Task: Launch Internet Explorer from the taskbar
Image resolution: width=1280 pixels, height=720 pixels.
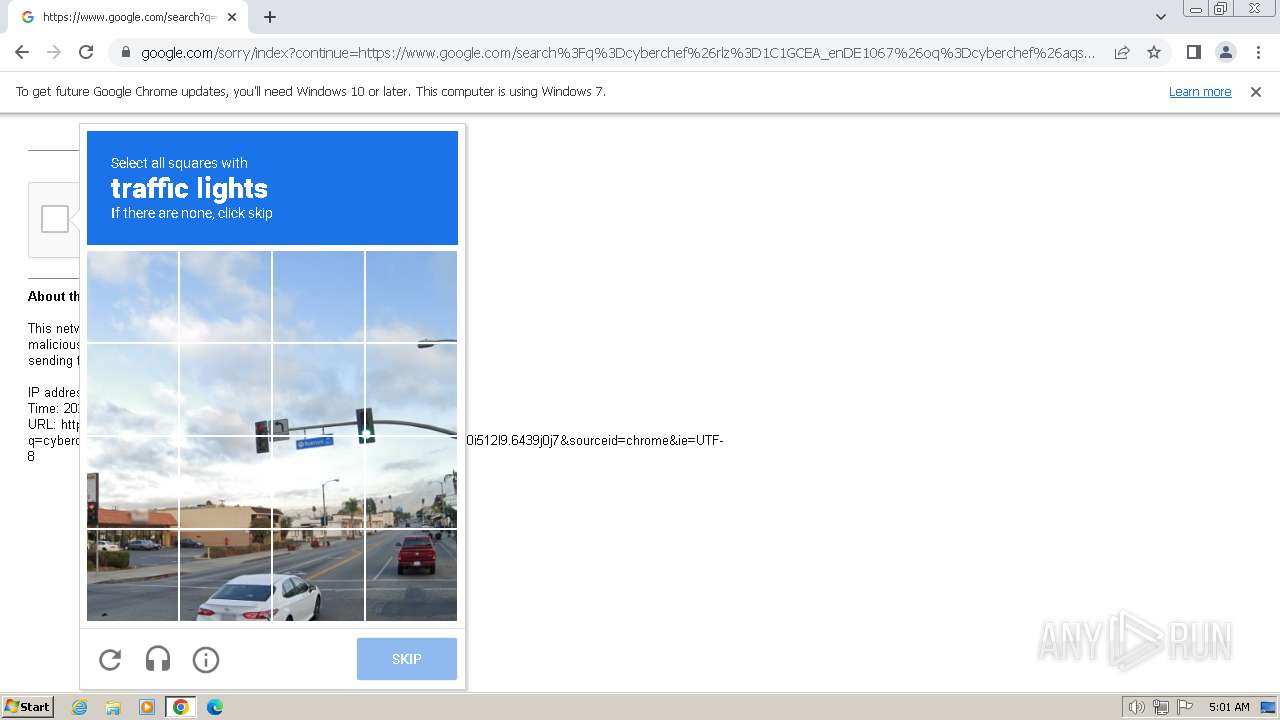Action: tap(80, 707)
